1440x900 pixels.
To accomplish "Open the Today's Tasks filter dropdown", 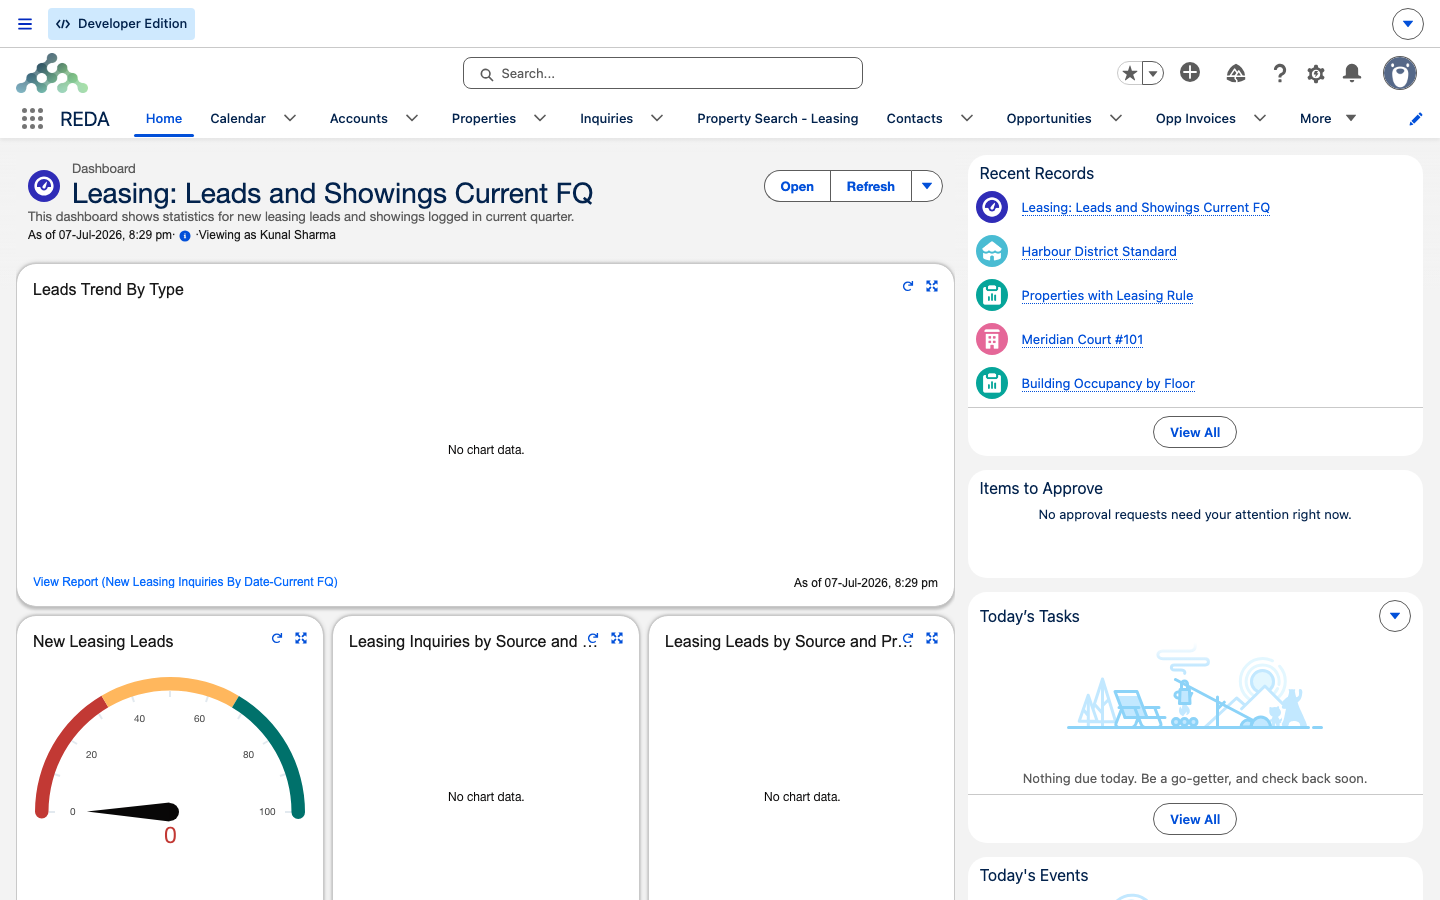I will point(1395,616).
